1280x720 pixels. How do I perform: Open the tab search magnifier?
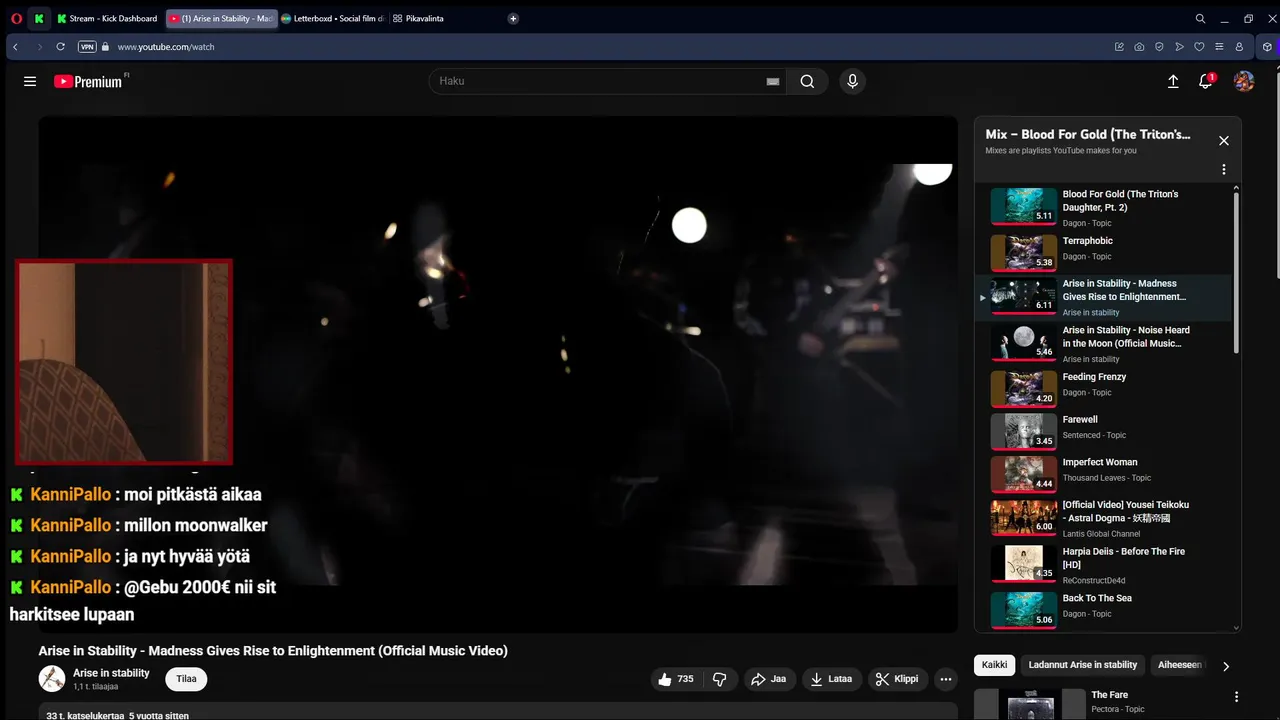pyautogui.click(x=1200, y=18)
